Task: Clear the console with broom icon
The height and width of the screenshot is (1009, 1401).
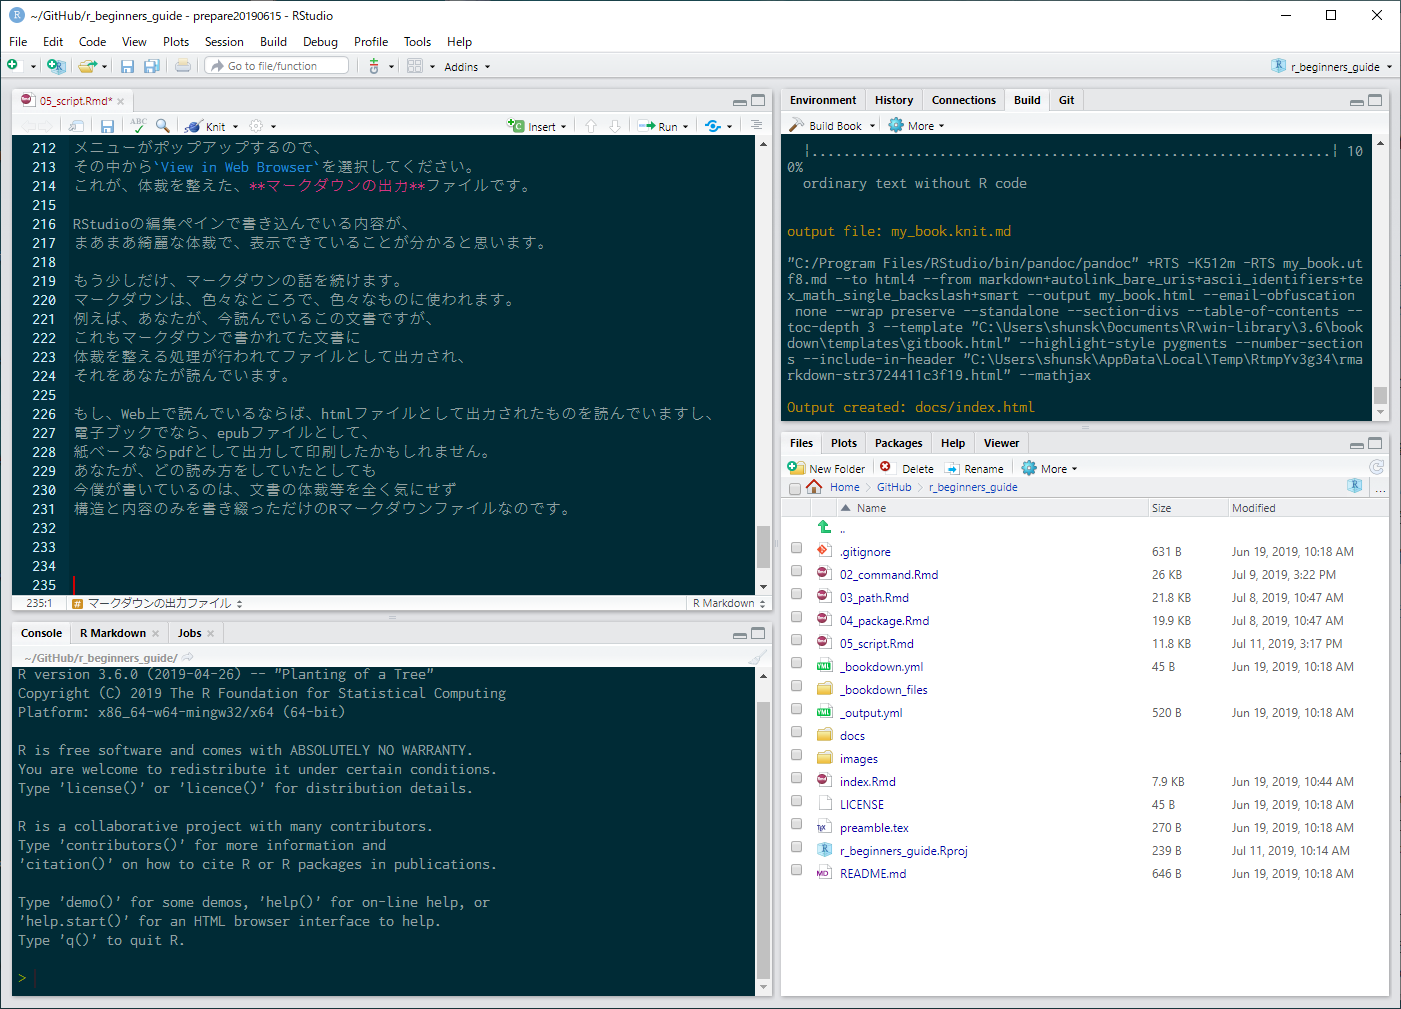Action: [758, 657]
